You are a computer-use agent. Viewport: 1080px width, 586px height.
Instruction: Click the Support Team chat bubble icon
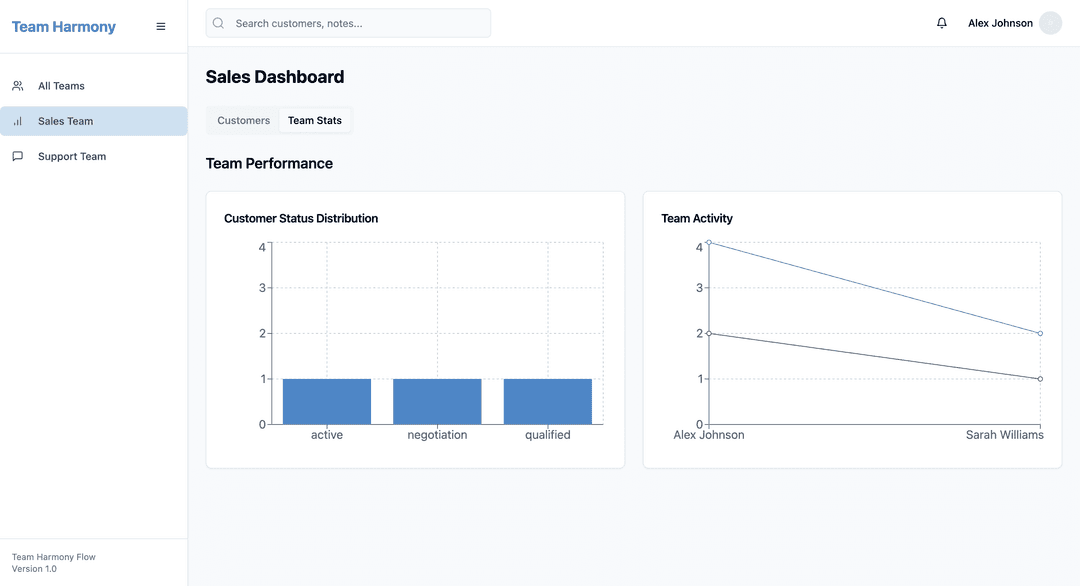[18, 156]
